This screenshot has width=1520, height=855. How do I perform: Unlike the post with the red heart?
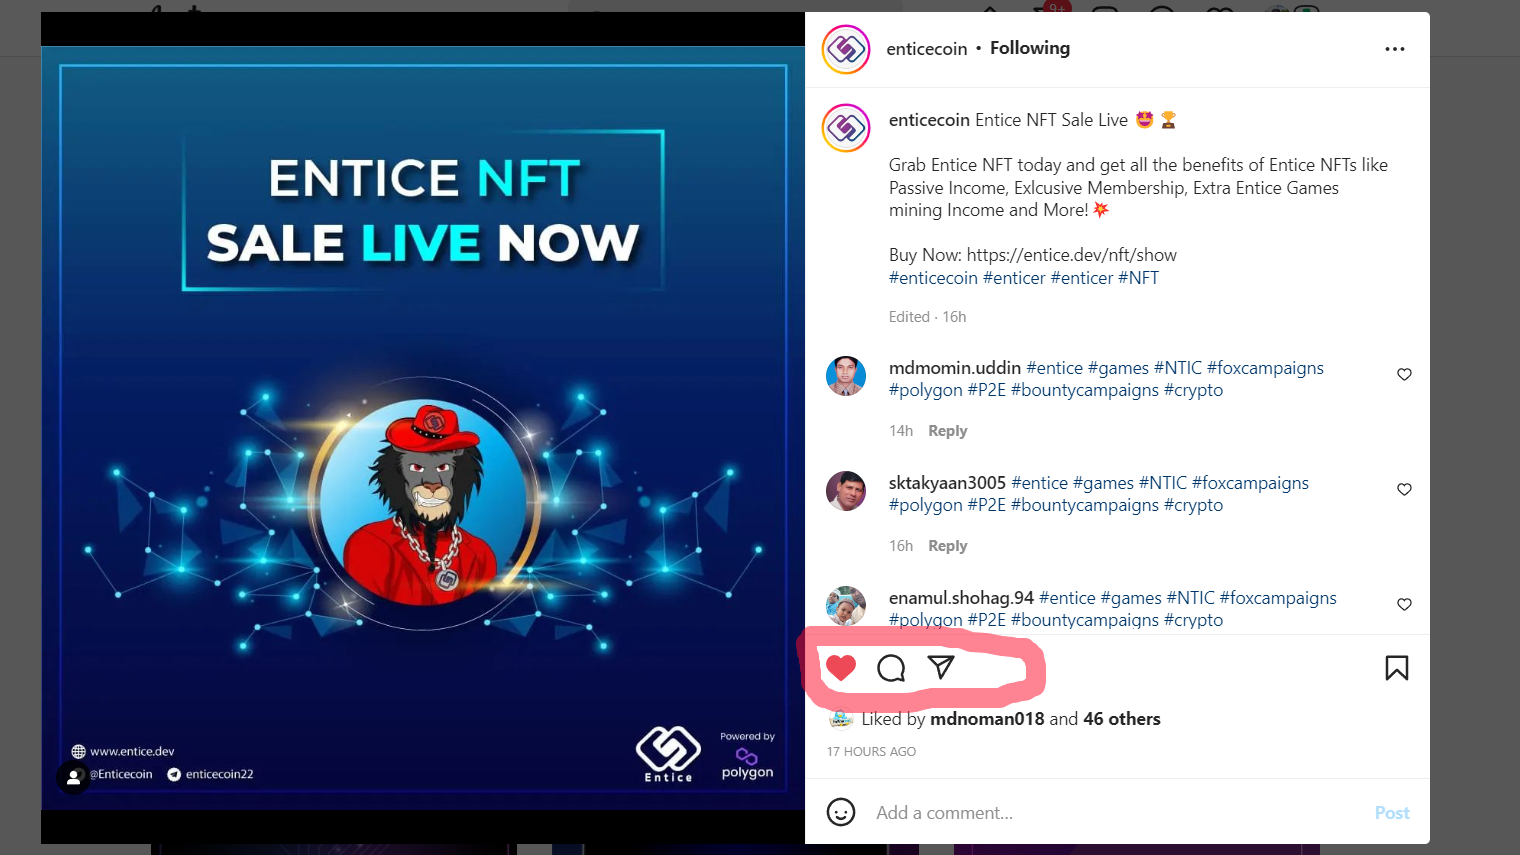coord(841,668)
